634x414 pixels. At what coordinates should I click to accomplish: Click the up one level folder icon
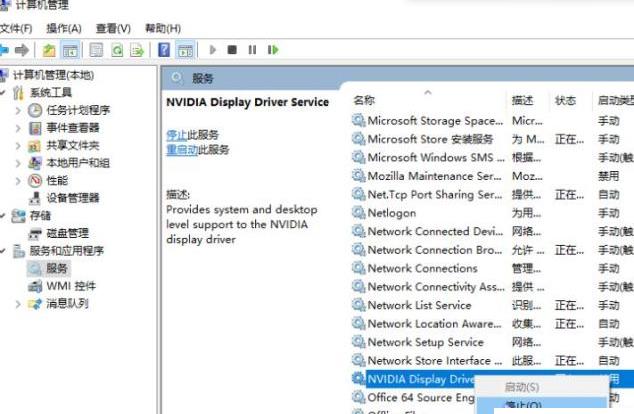pos(49,51)
